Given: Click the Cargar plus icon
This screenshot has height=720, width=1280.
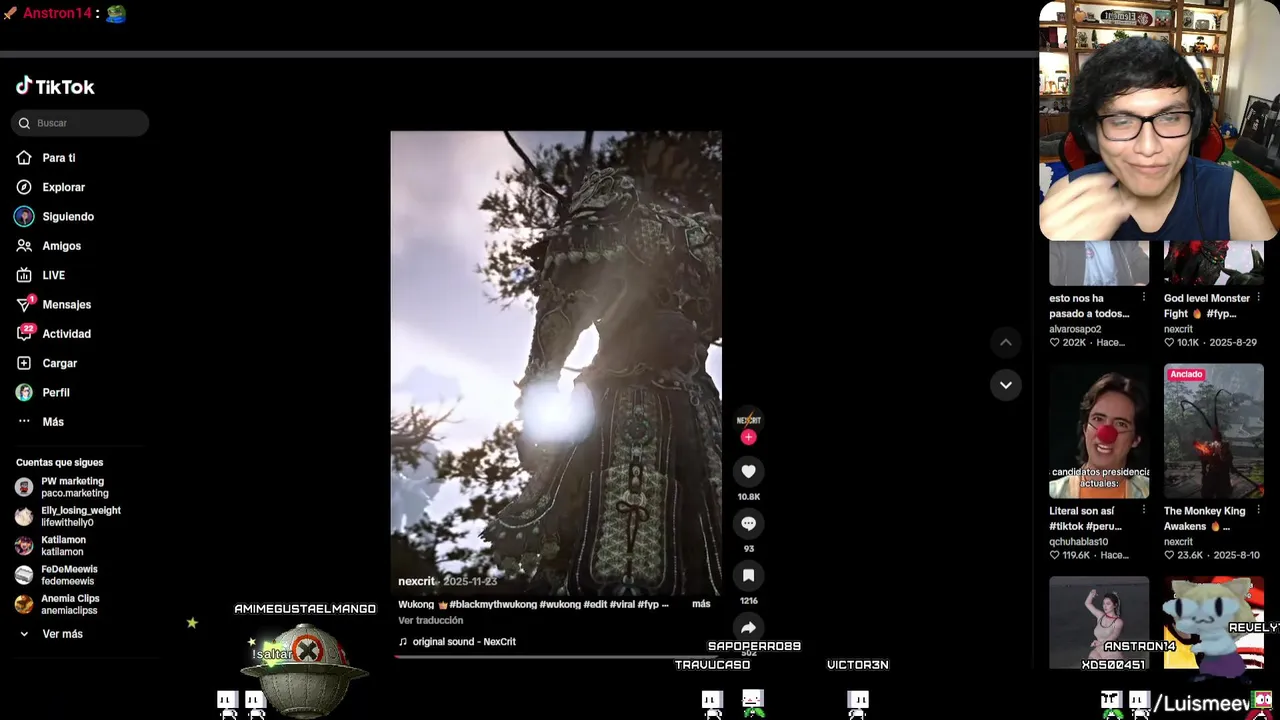Looking at the screenshot, I should (24, 363).
